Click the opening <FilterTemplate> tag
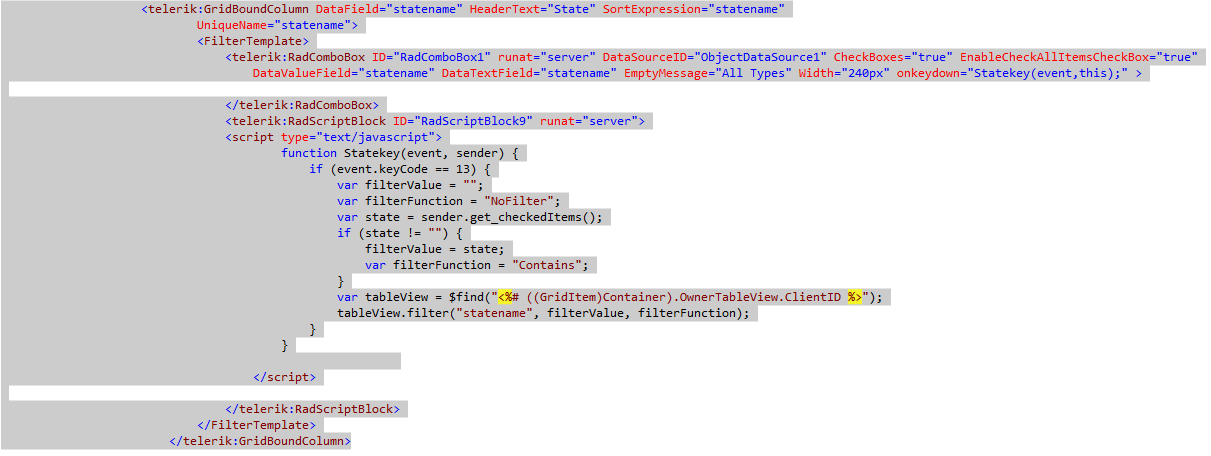 [254, 41]
